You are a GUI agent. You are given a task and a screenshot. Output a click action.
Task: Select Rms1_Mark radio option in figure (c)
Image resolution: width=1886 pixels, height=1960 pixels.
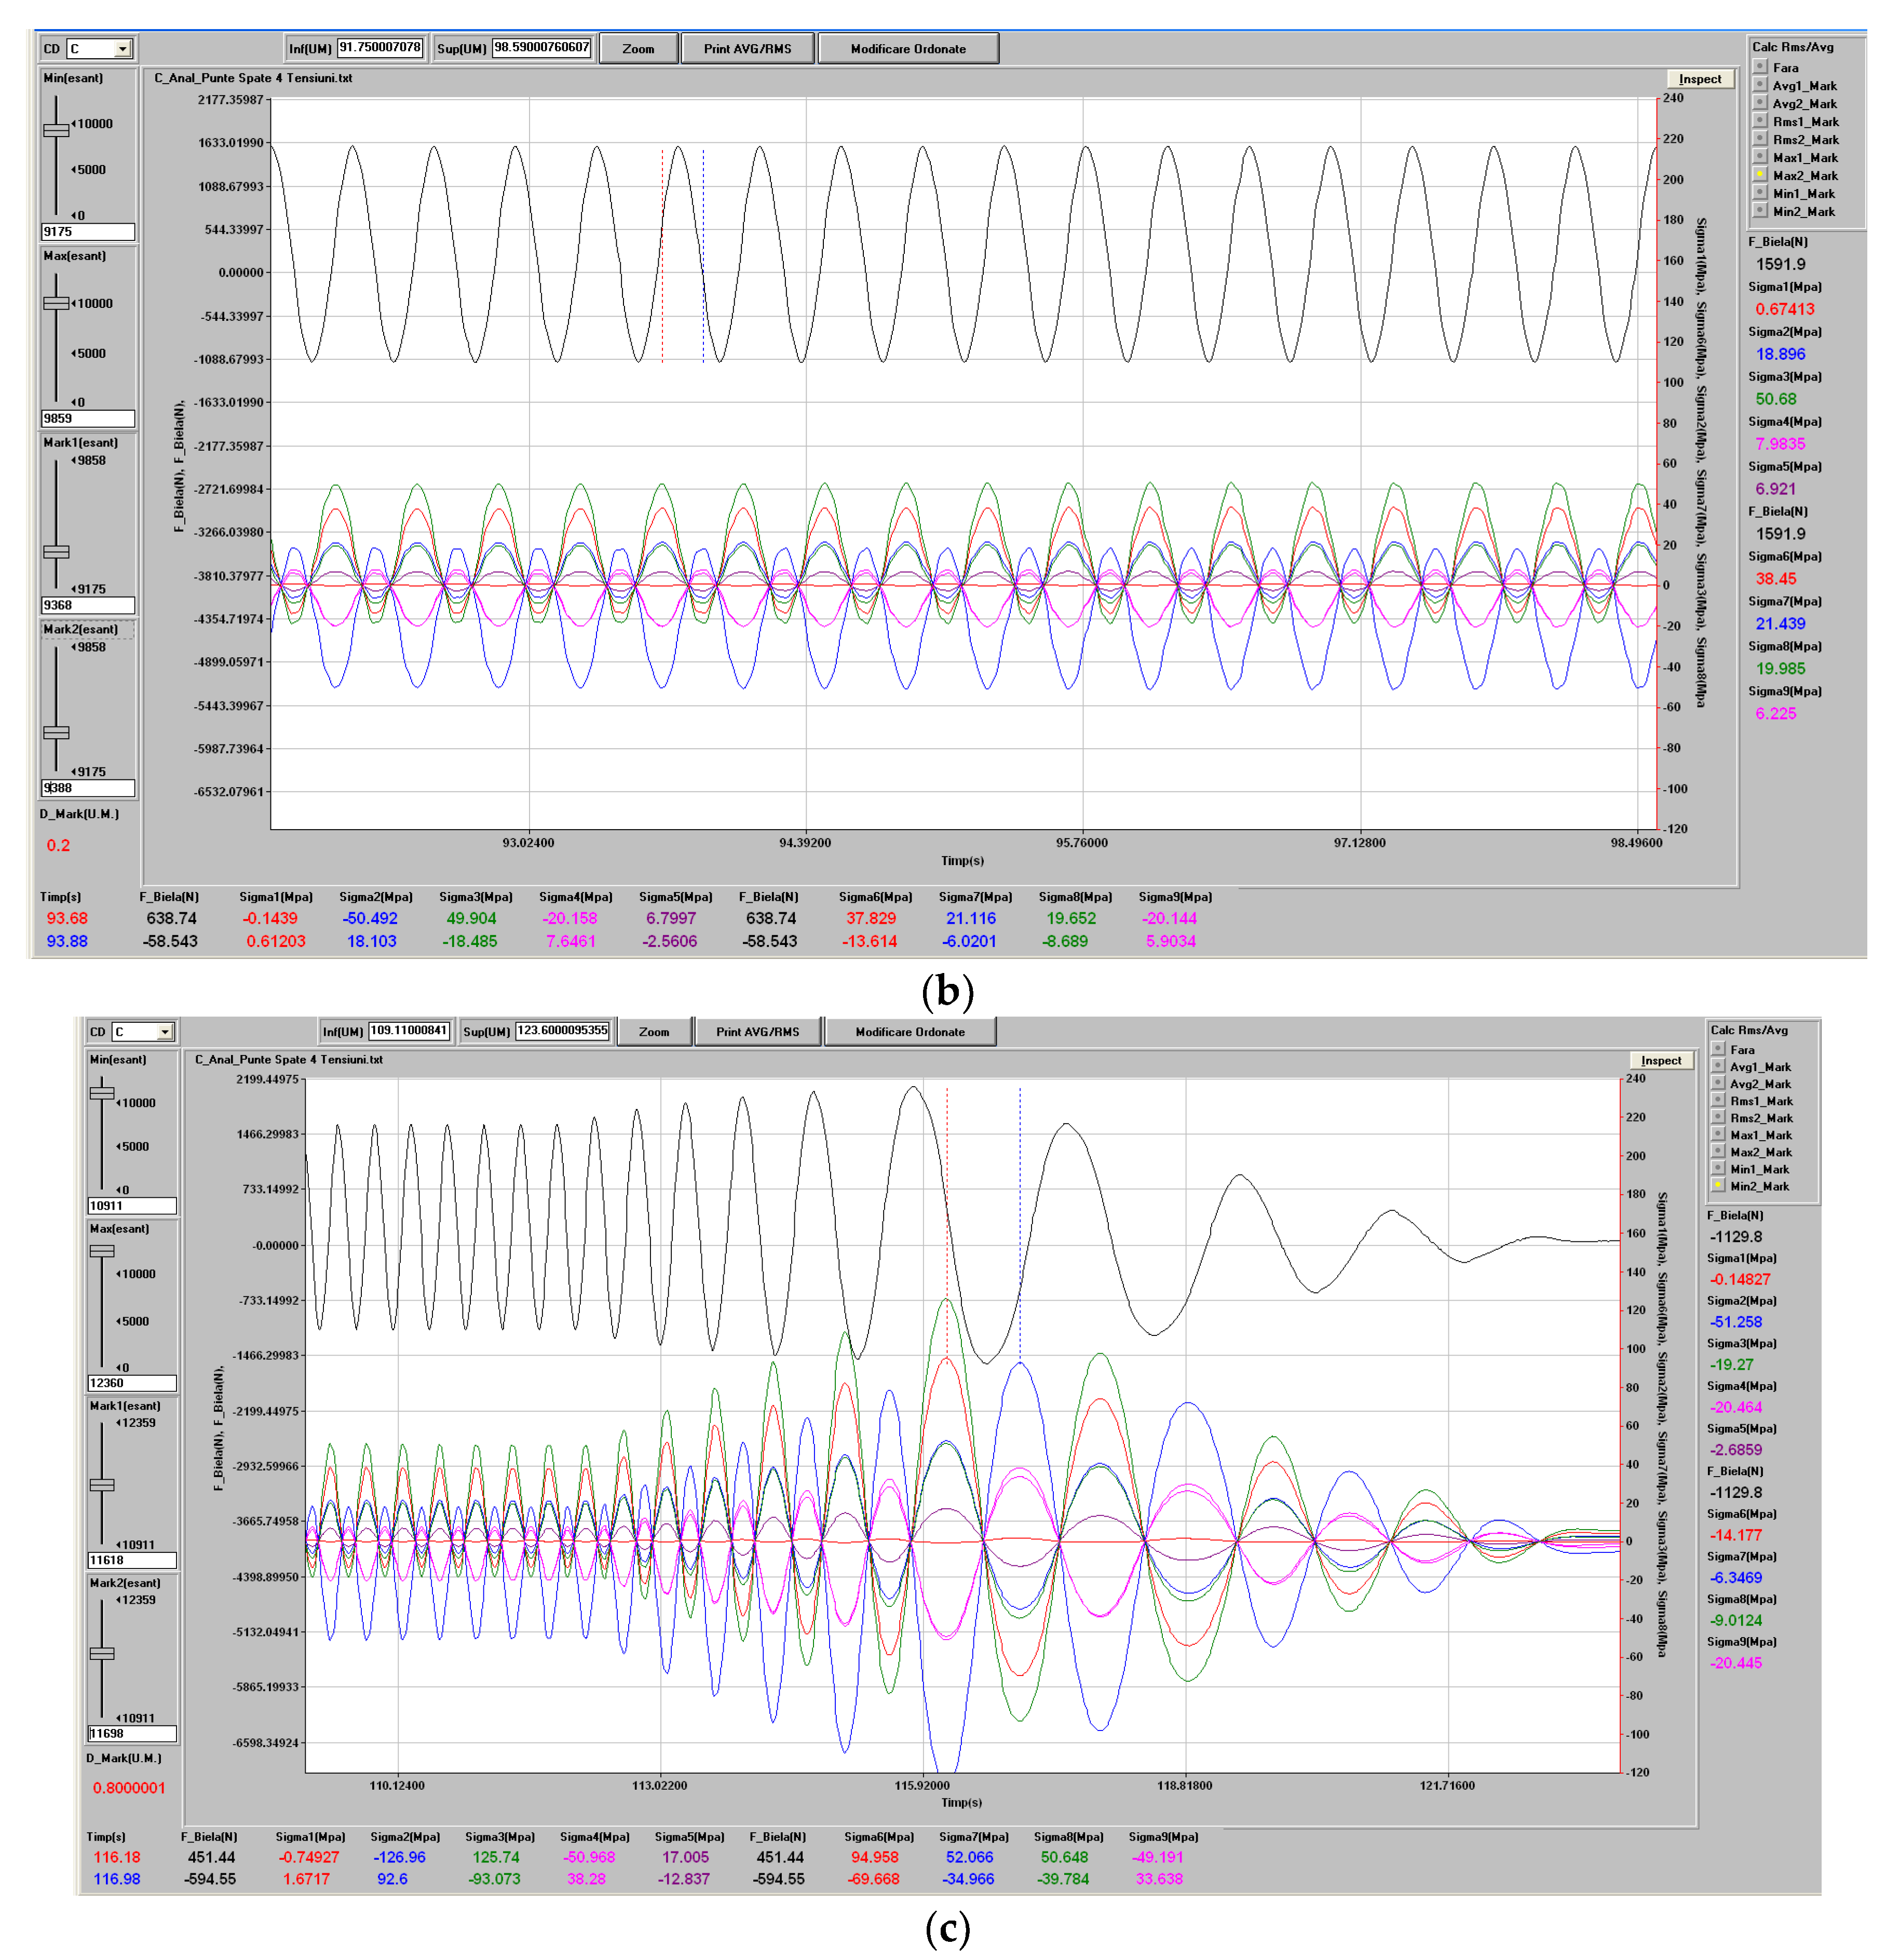pos(1718,1100)
